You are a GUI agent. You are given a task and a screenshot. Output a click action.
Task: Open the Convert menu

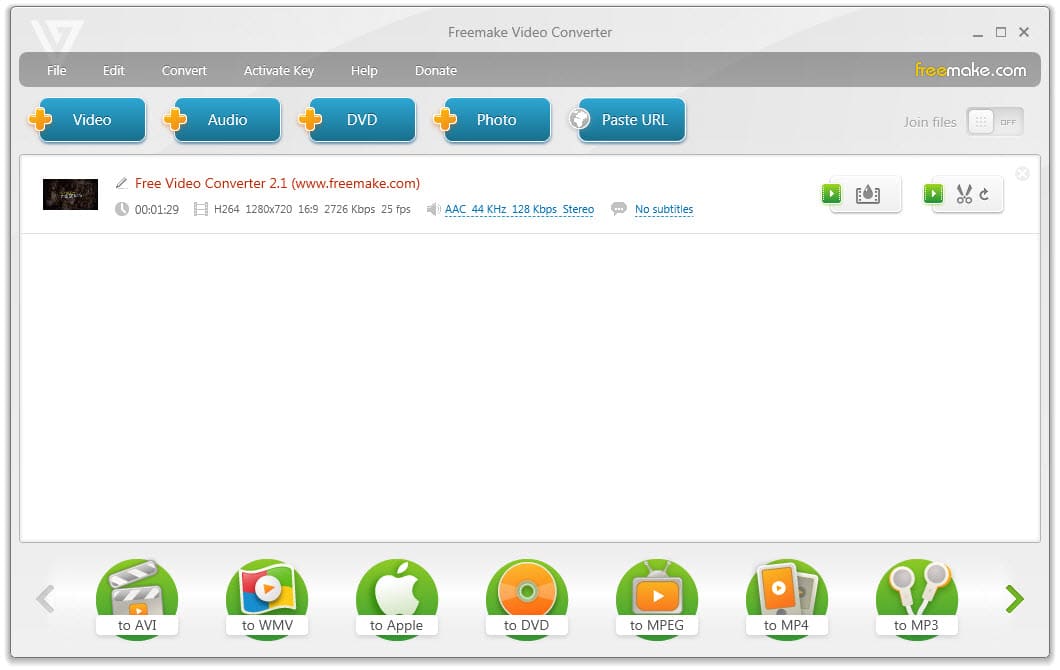184,70
